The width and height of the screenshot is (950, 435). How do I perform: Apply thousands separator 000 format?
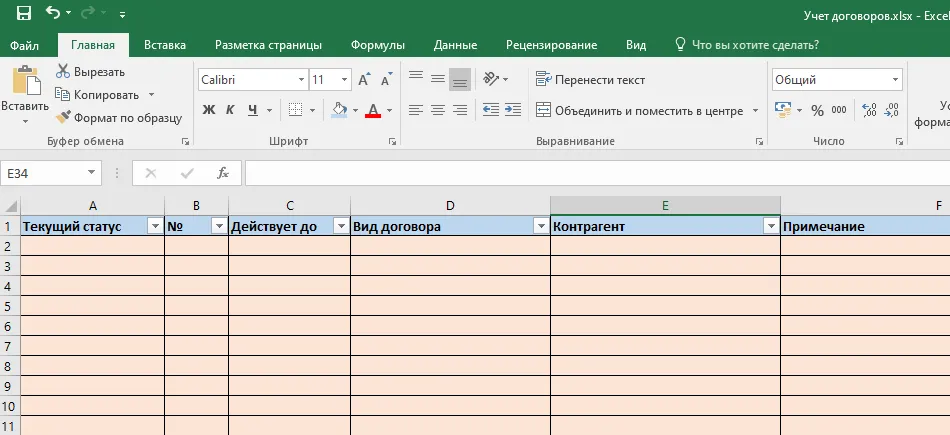pyautogui.click(x=839, y=110)
